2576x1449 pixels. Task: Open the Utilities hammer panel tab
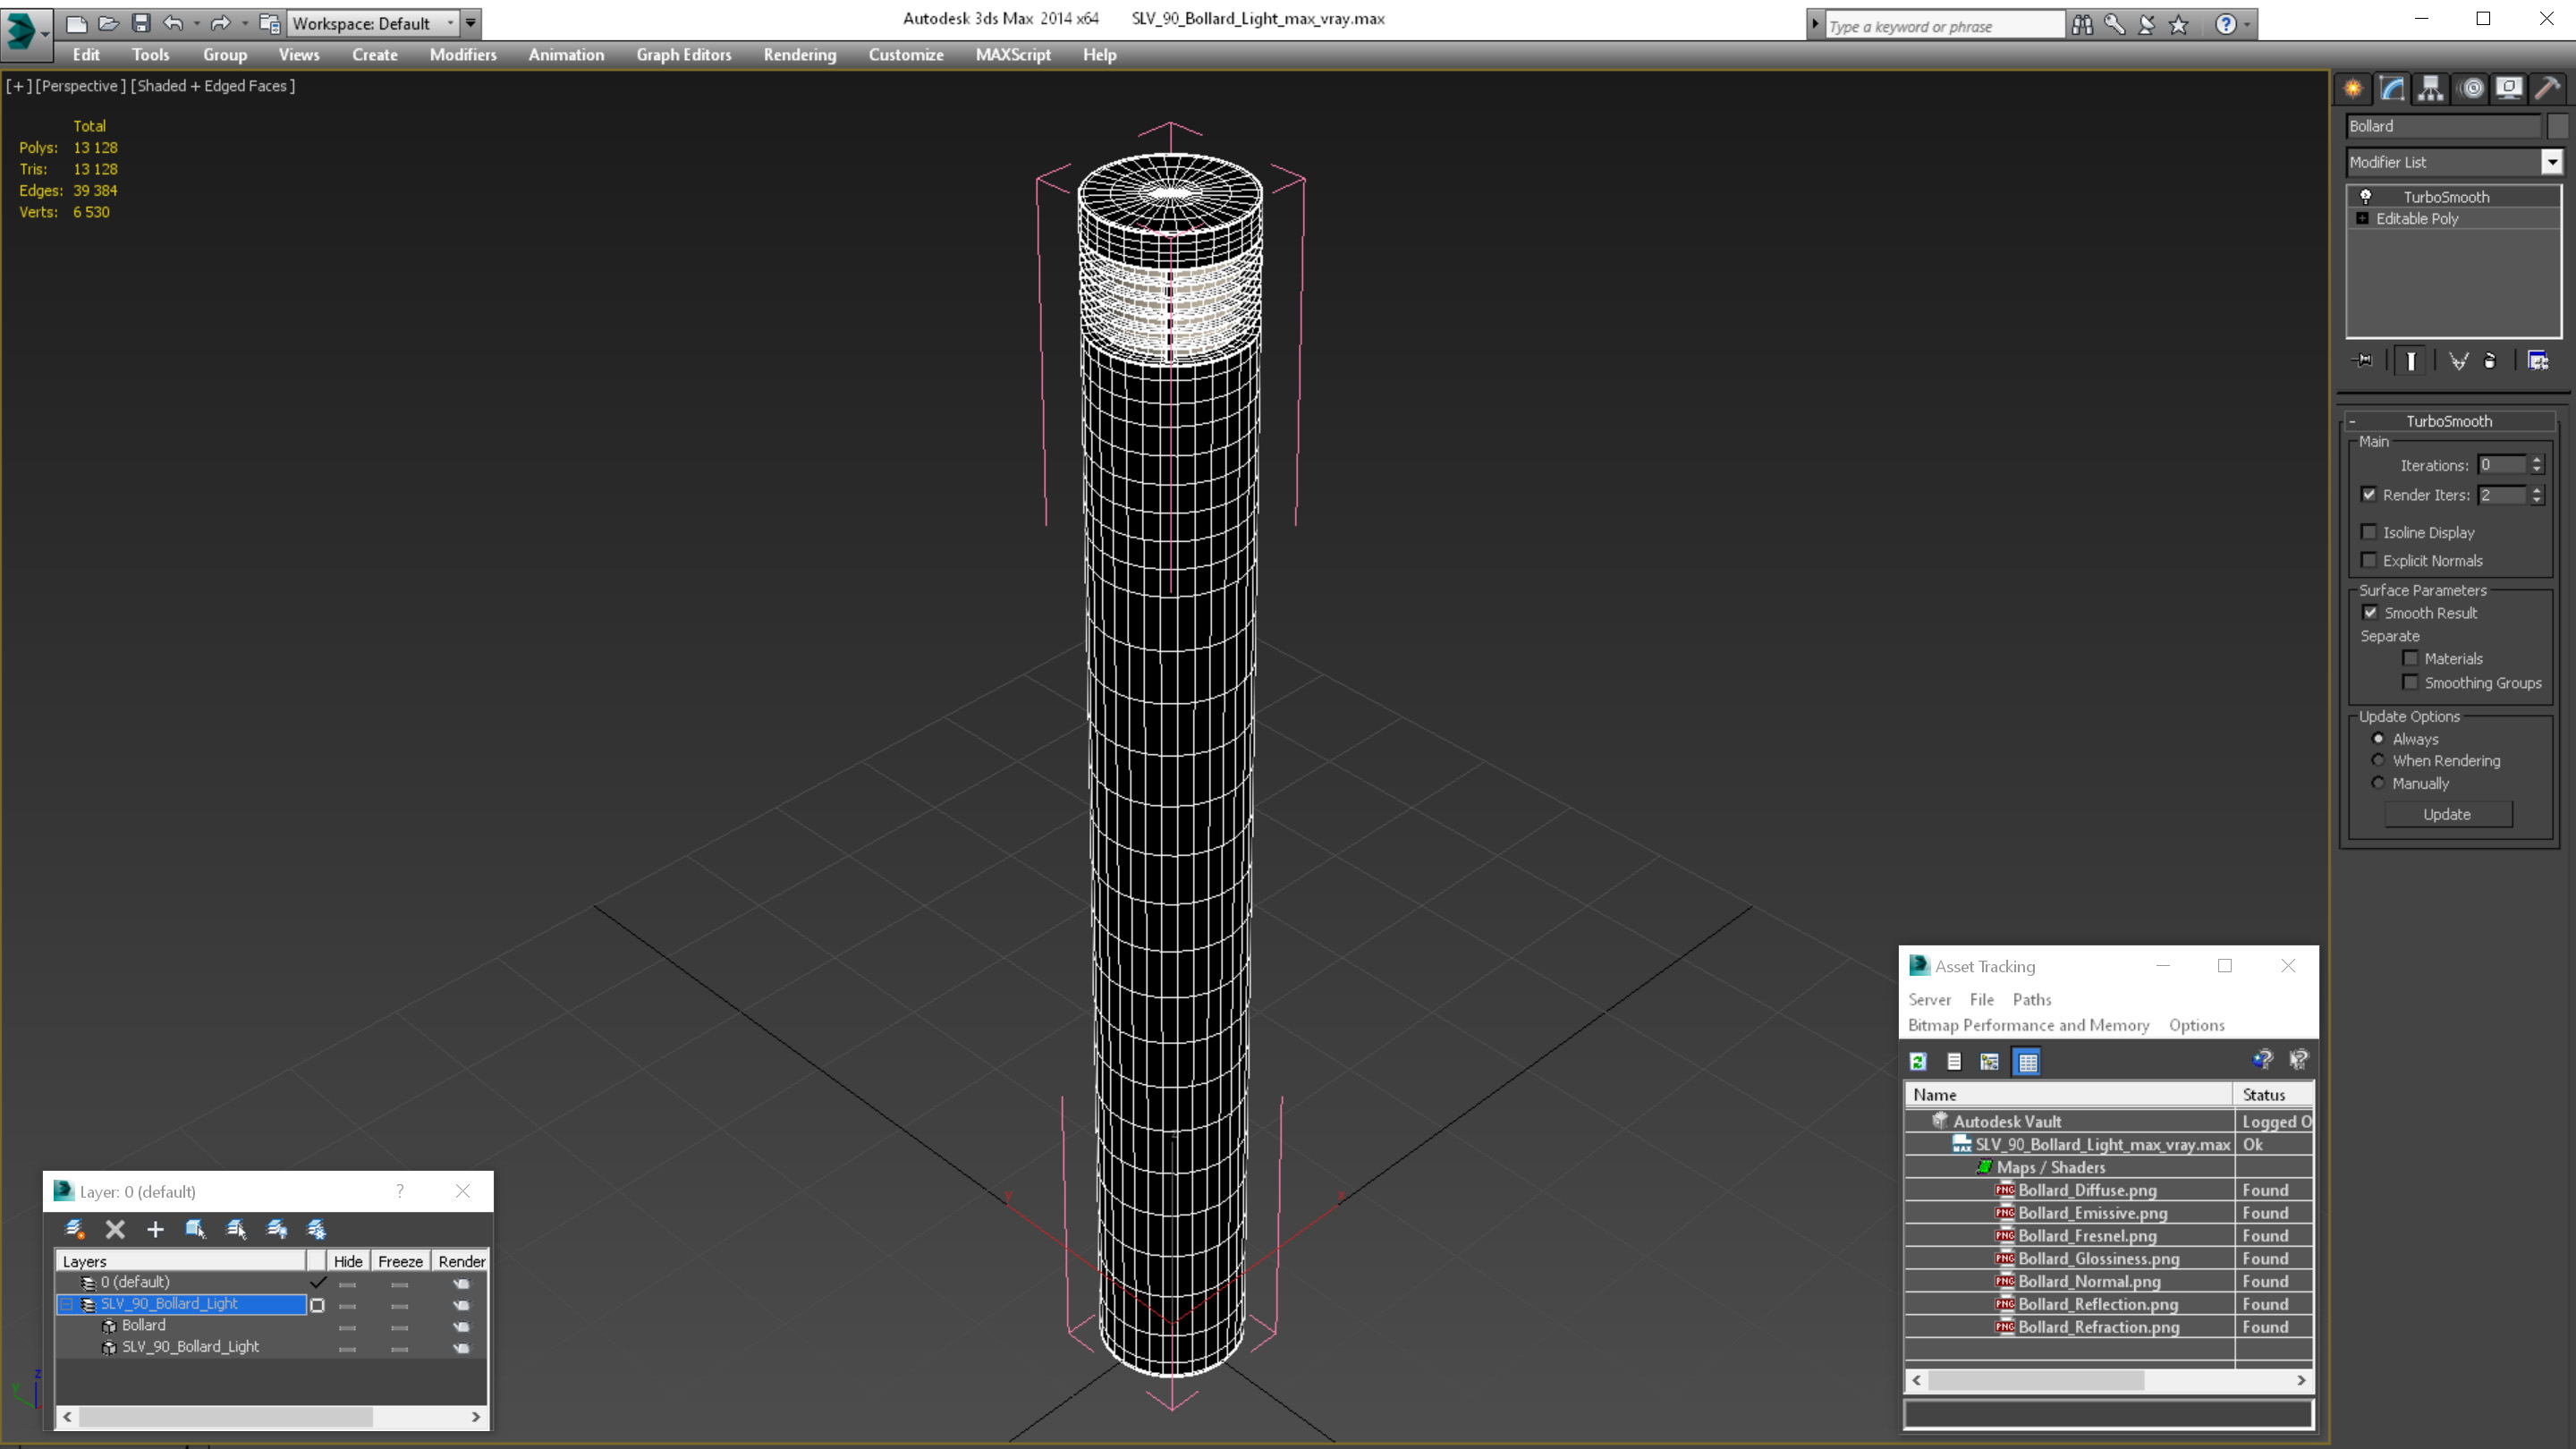click(2547, 88)
